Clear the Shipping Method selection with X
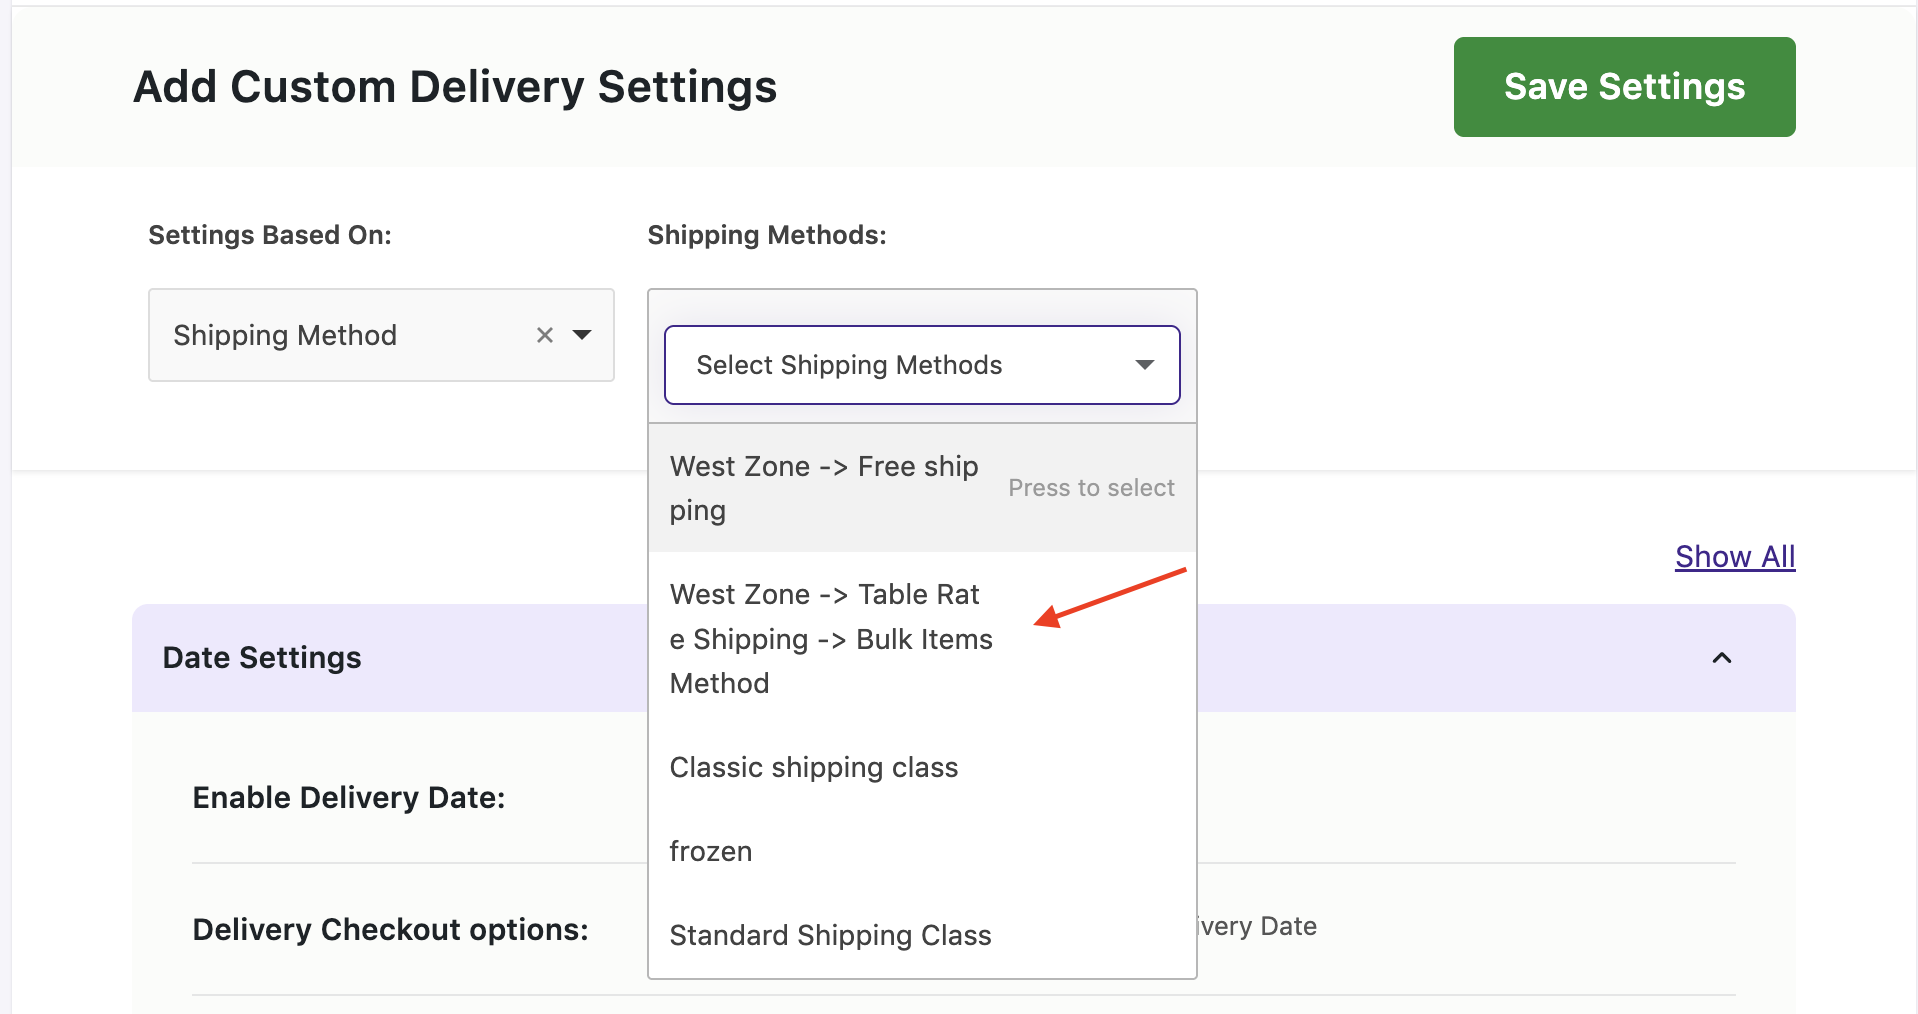 pos(545,335)
